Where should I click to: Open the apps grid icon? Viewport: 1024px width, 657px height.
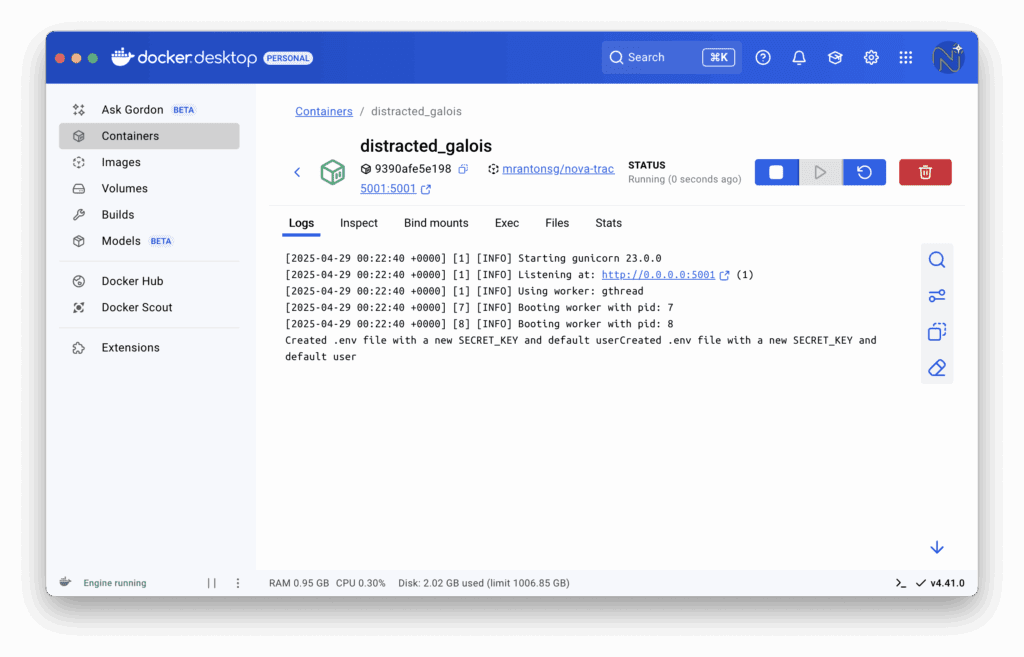(x=906, y=57)
